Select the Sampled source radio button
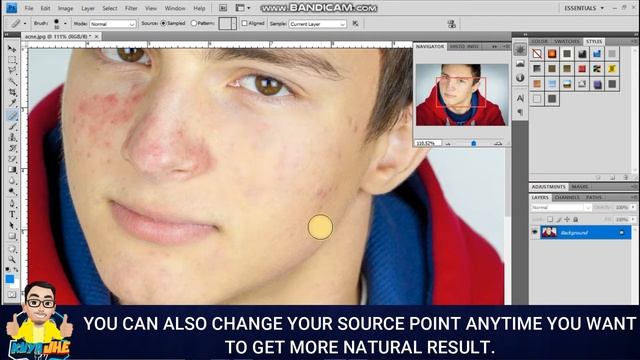 (x=163, y=24)
